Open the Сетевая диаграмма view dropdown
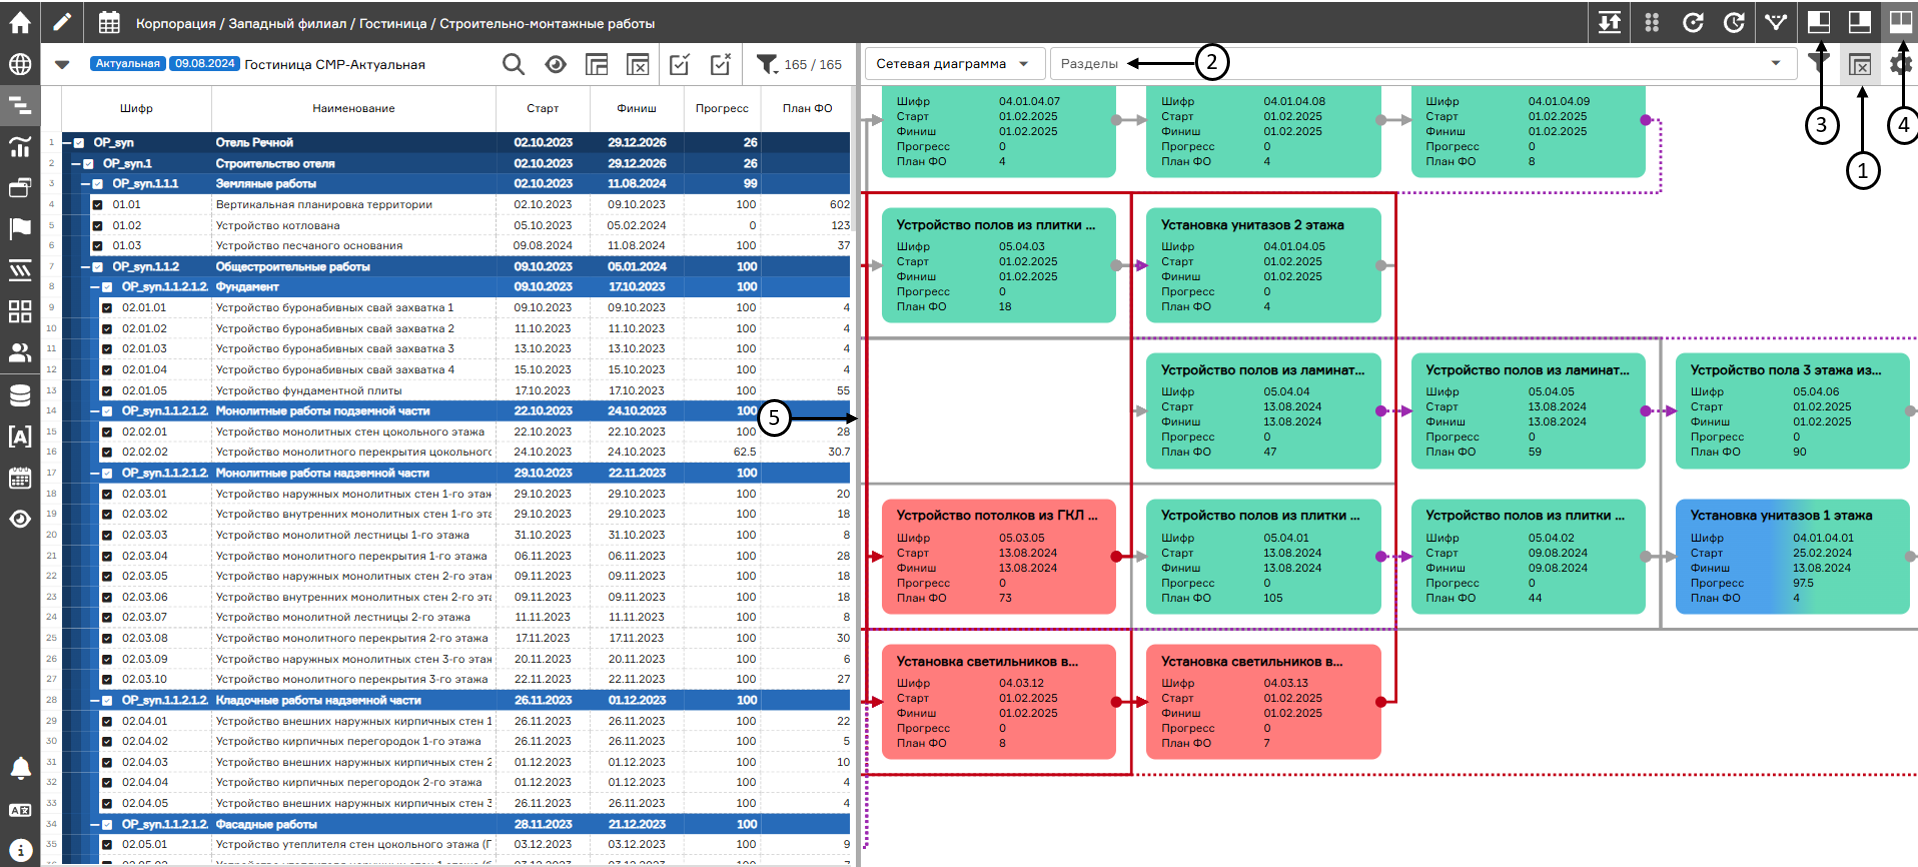Viewport: 1918px width, 867px height. pos(954,64)
